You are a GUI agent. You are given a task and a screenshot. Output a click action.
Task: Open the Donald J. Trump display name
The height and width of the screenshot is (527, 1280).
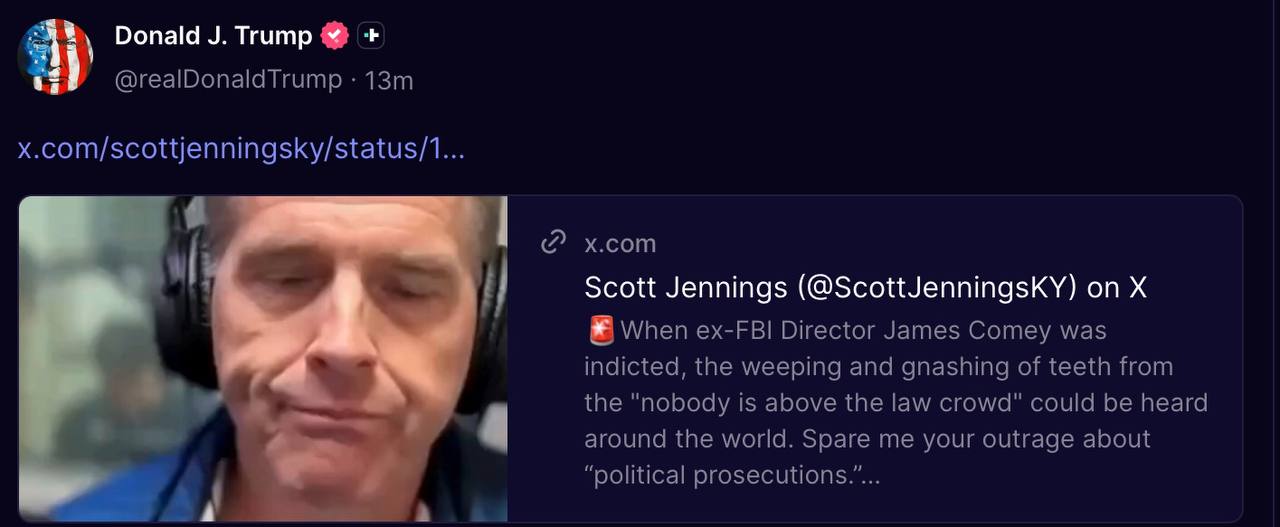click(x=213, y=36)
